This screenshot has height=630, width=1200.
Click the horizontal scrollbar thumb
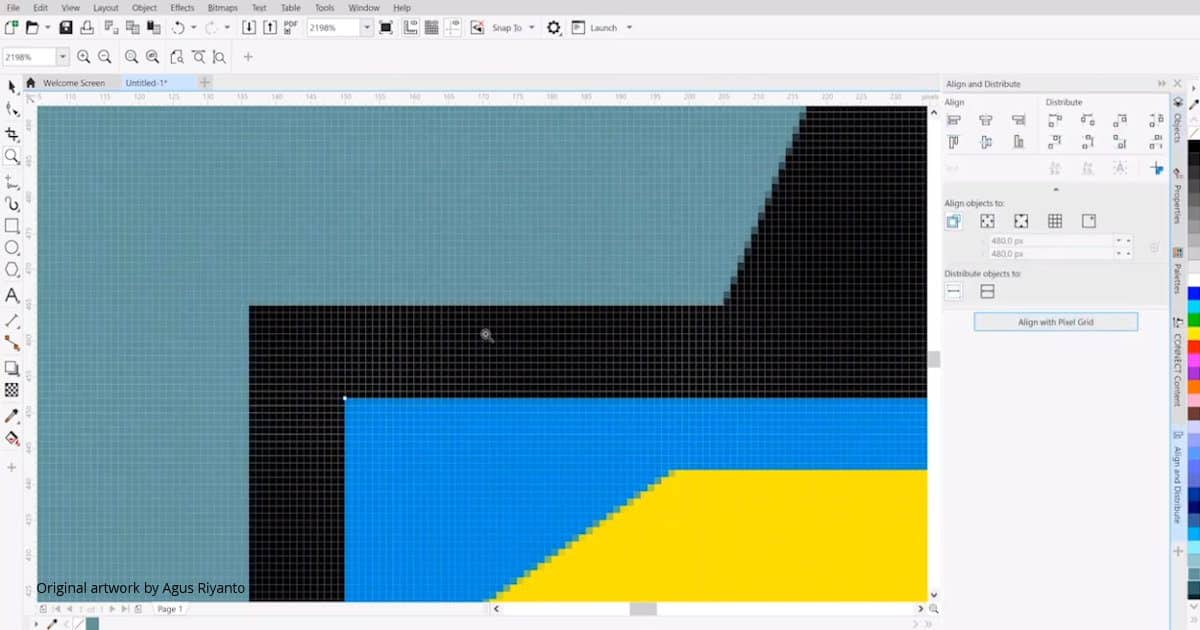pos(642,608)
